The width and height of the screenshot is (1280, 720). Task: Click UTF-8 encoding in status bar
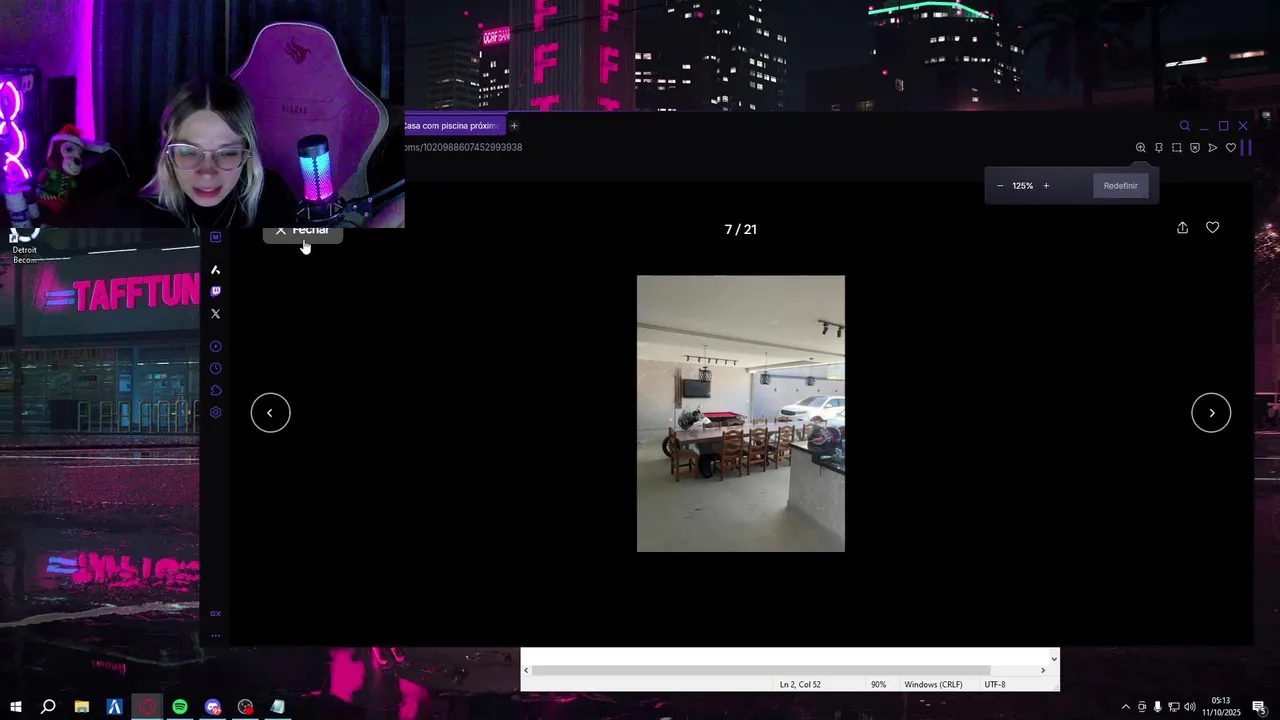coord(995,684)
